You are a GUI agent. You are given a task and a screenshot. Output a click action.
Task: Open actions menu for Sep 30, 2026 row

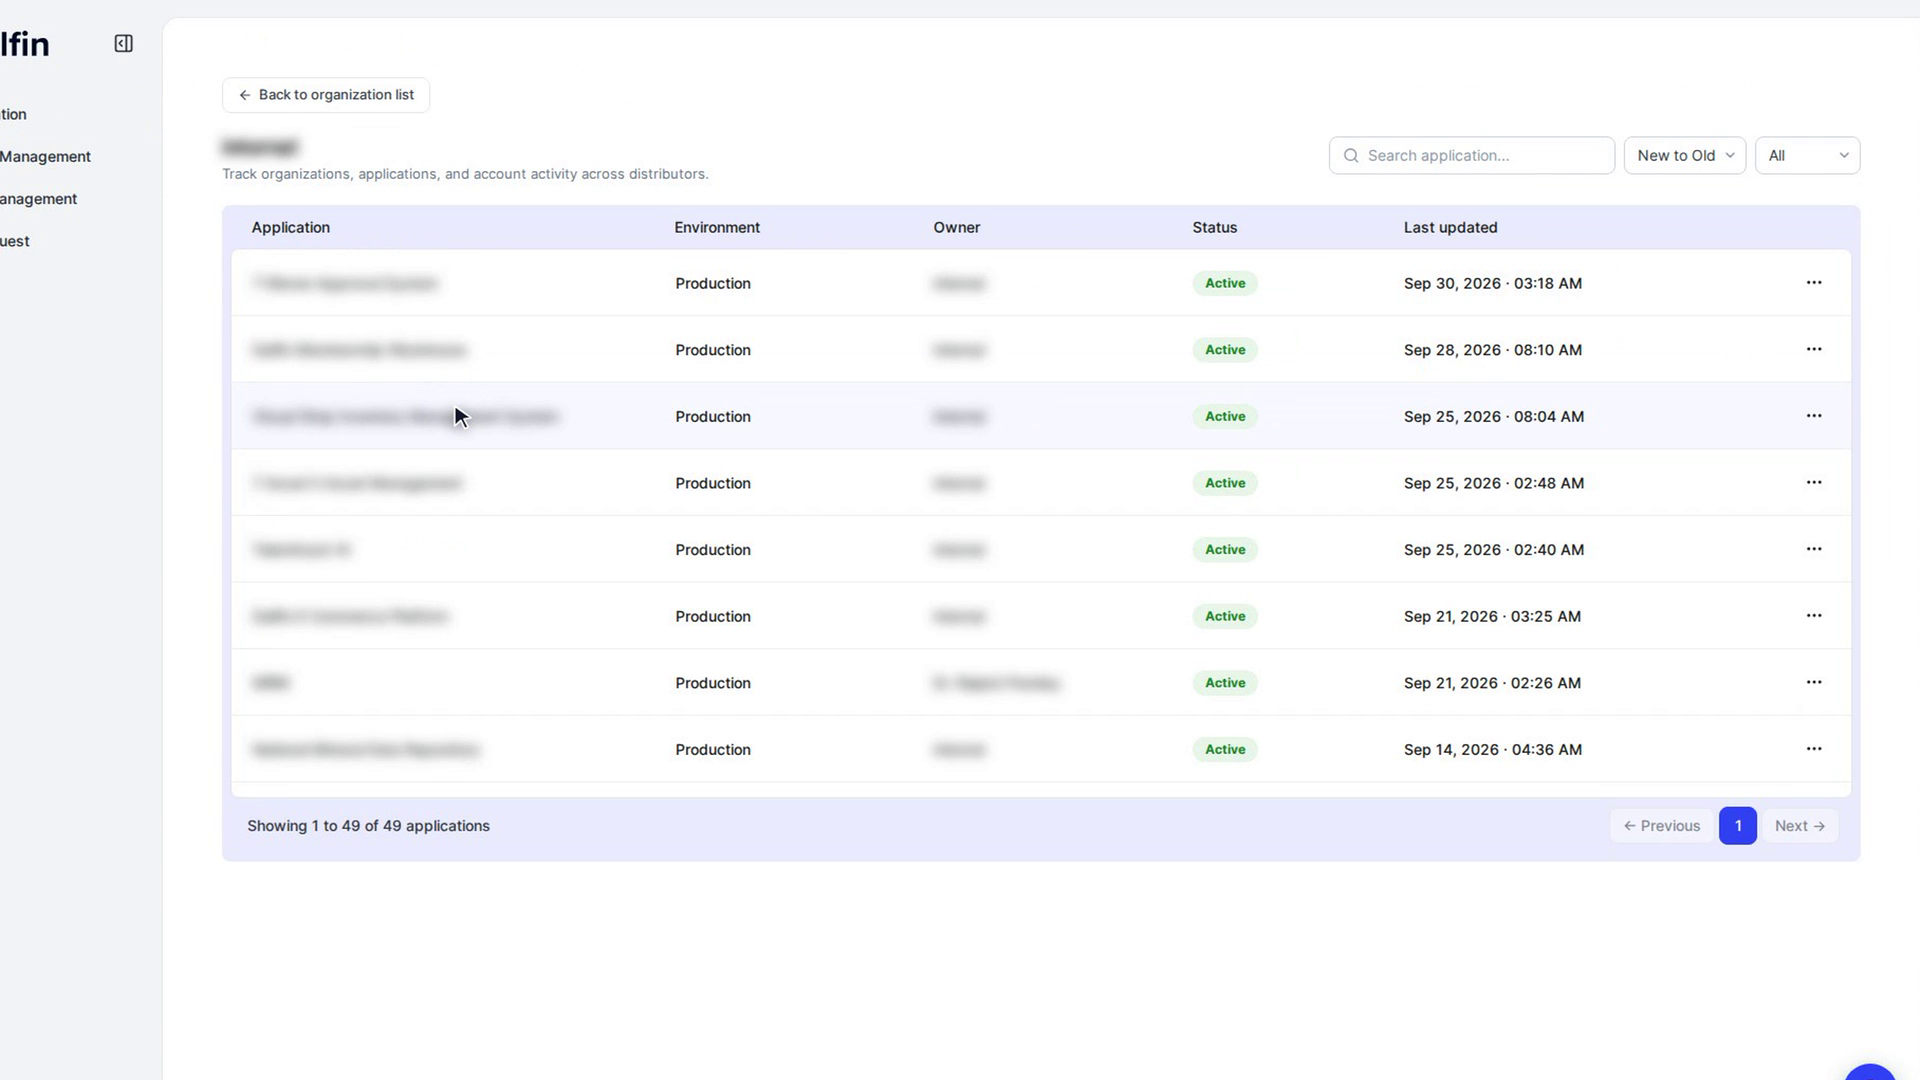pyautogui.click(x=1814, y=283)
